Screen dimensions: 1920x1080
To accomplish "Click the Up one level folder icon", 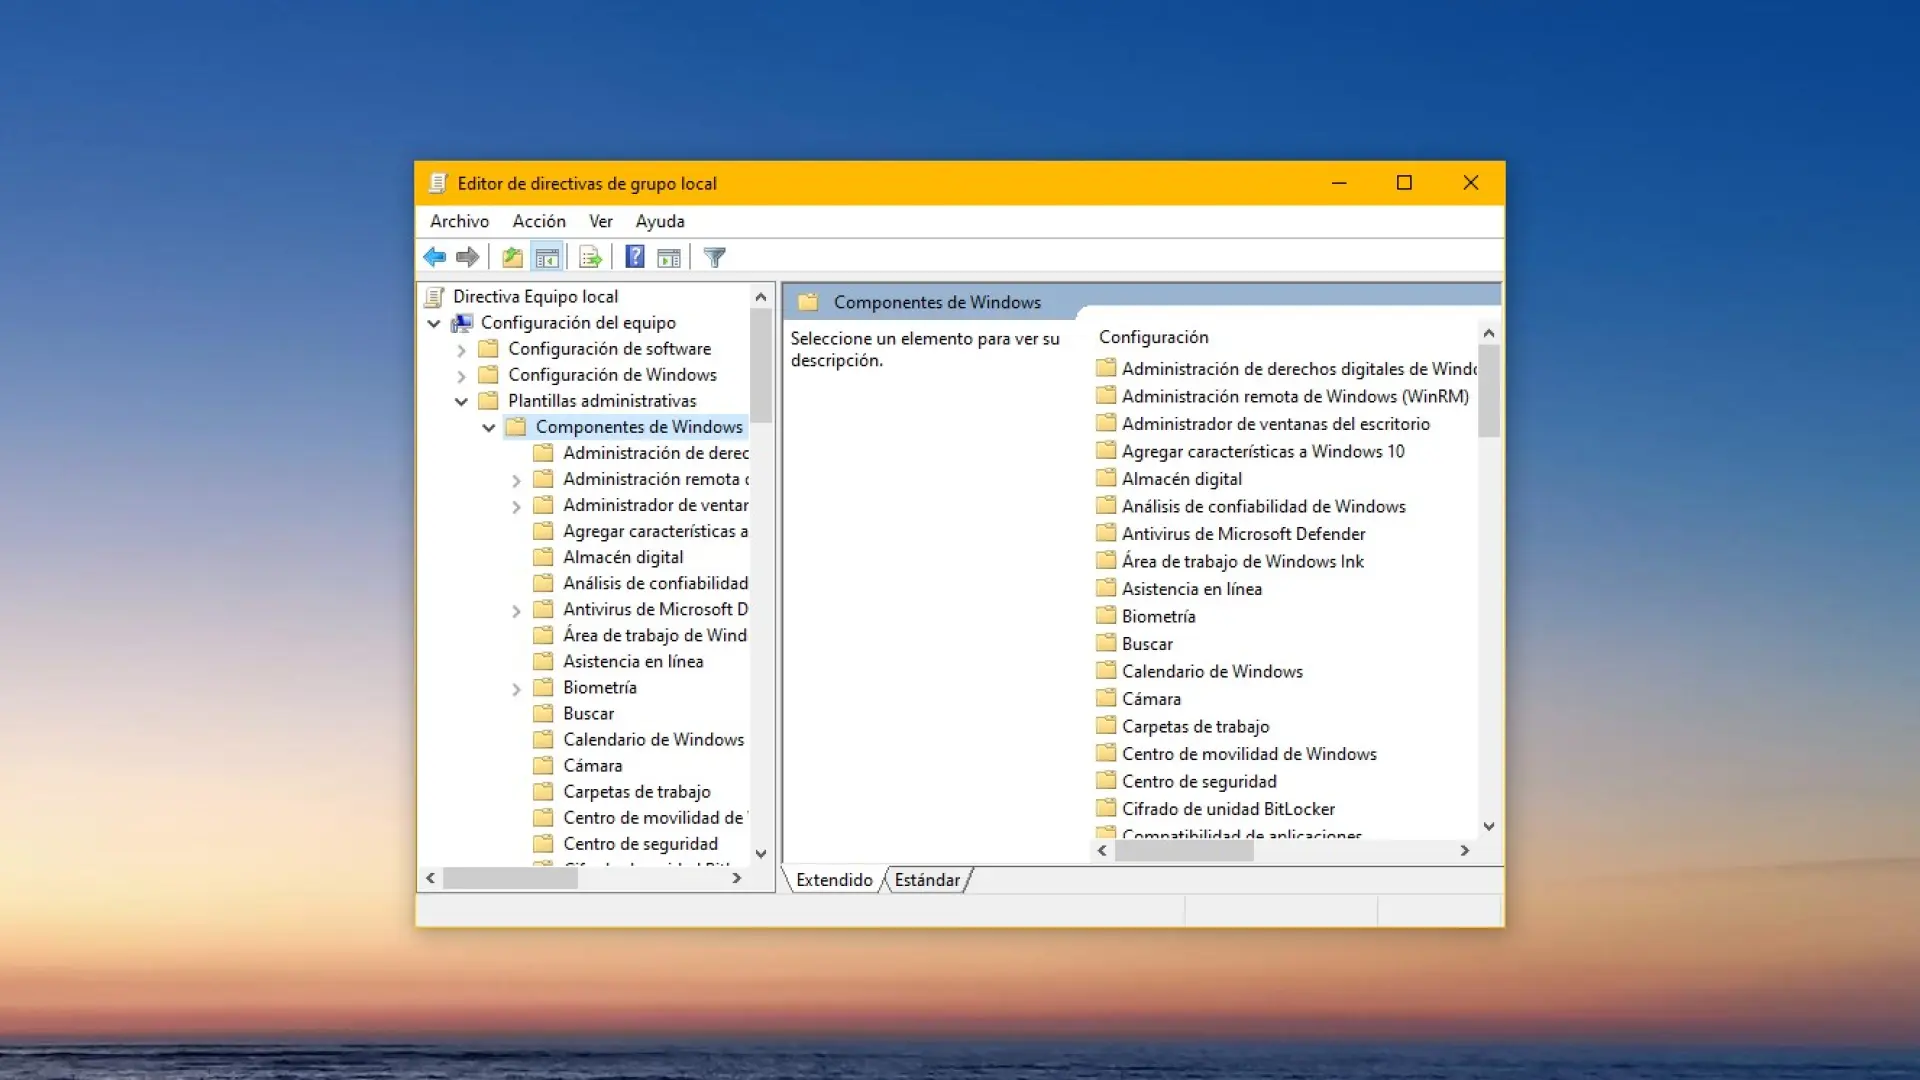I will coord(512,257).
